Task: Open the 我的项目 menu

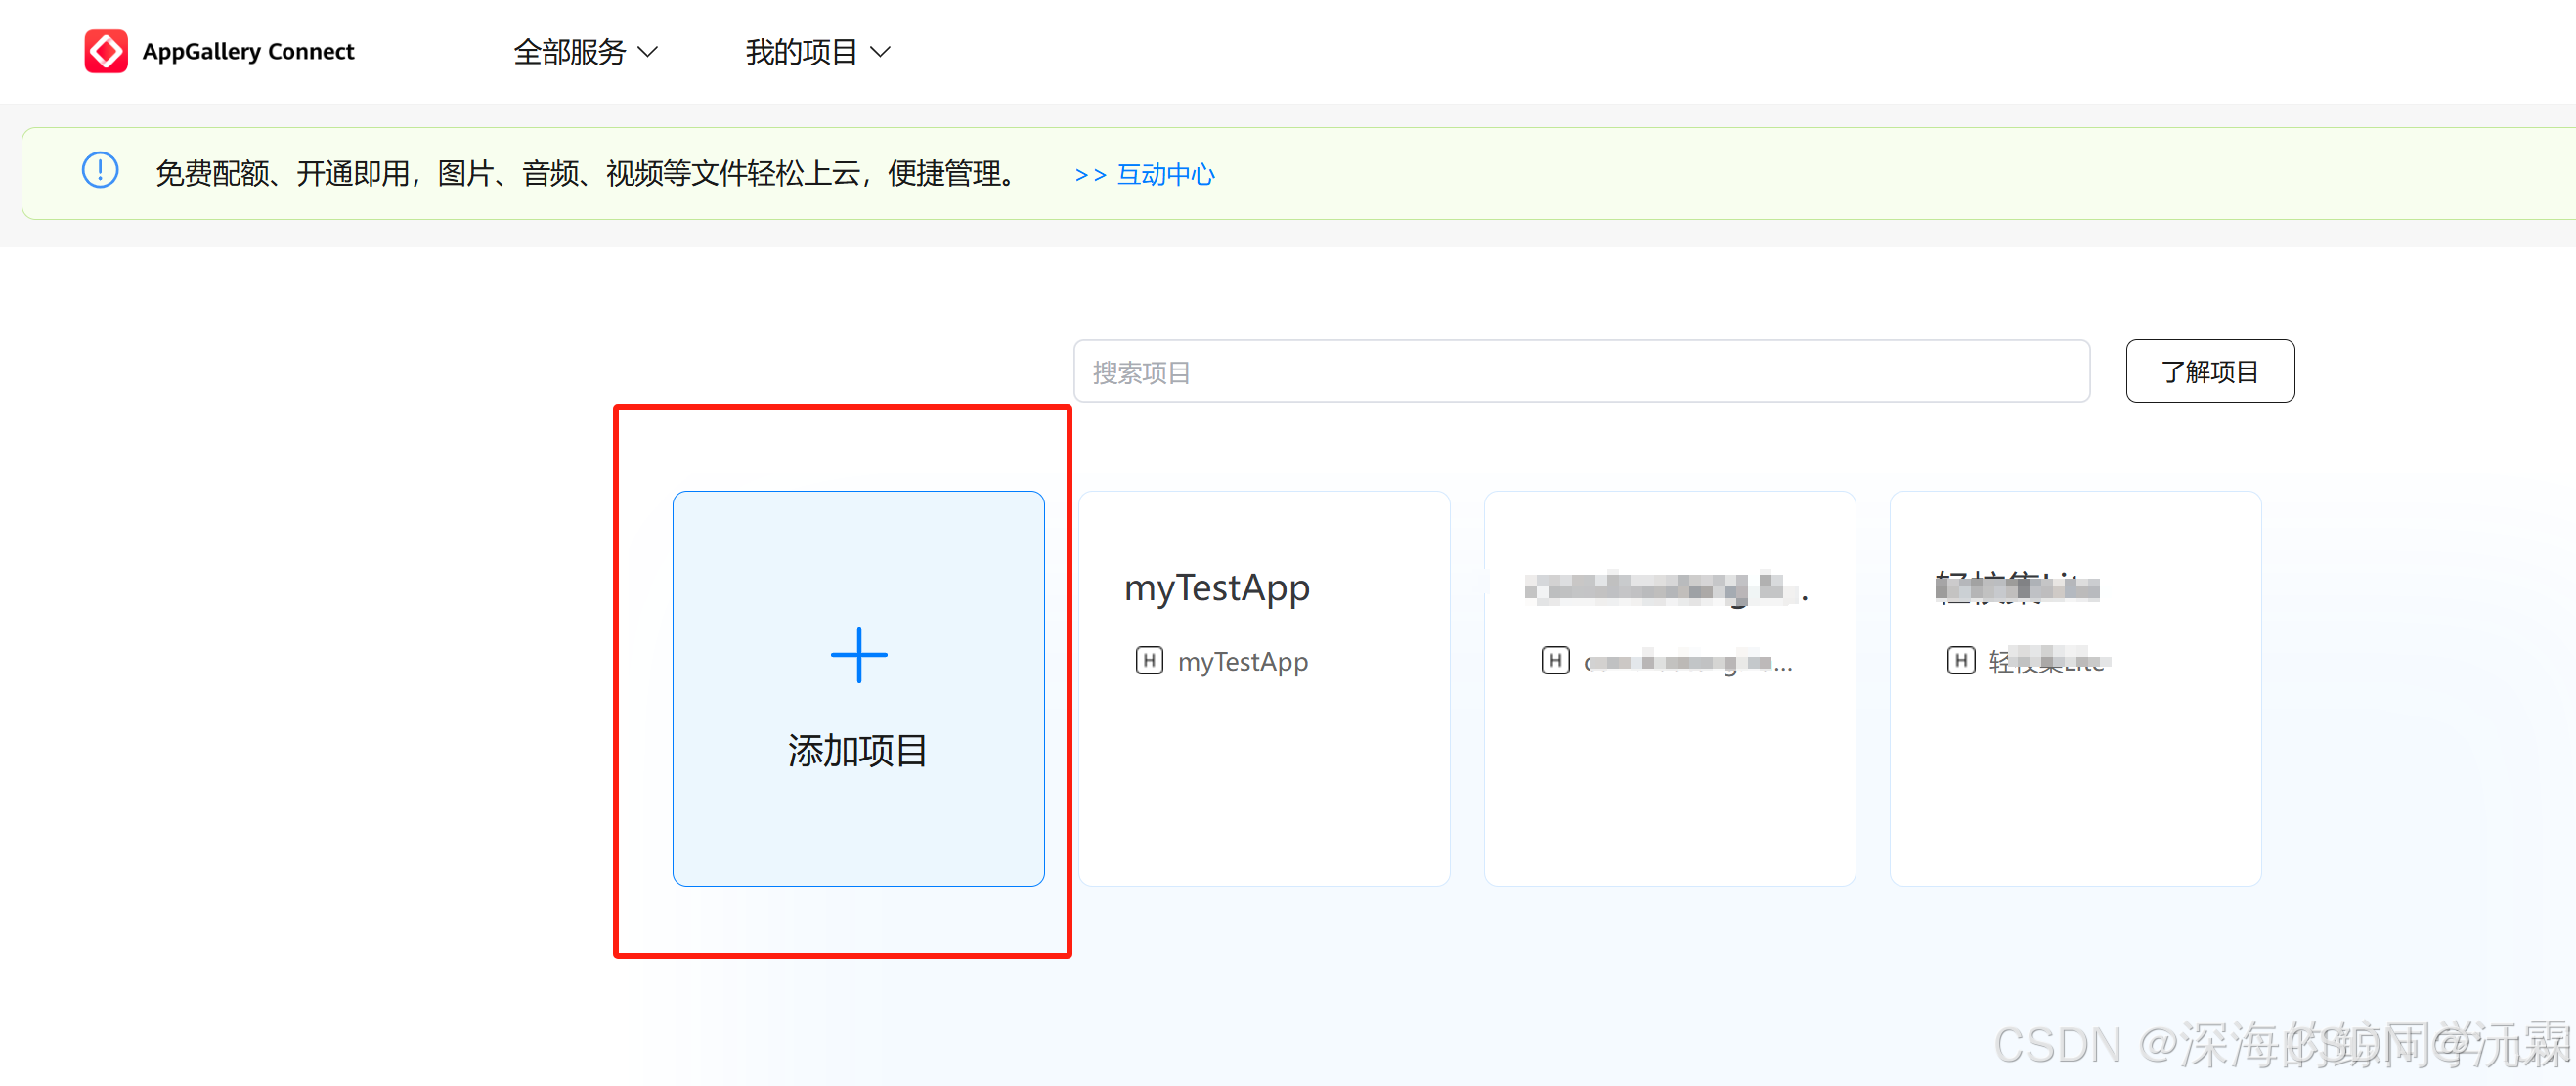Action: coord(801,52)
